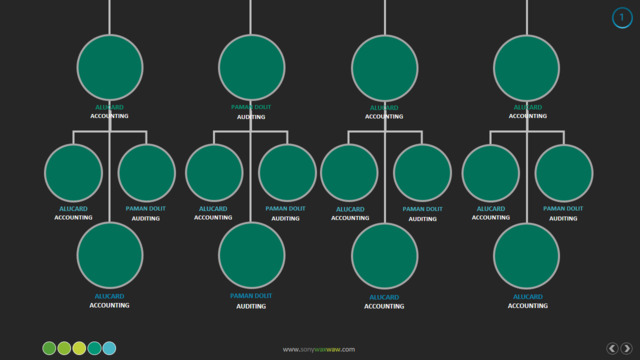Screen dimensions: 640x360
Task: Select leftmost tree's left child circle
Action: pos(73,173)
